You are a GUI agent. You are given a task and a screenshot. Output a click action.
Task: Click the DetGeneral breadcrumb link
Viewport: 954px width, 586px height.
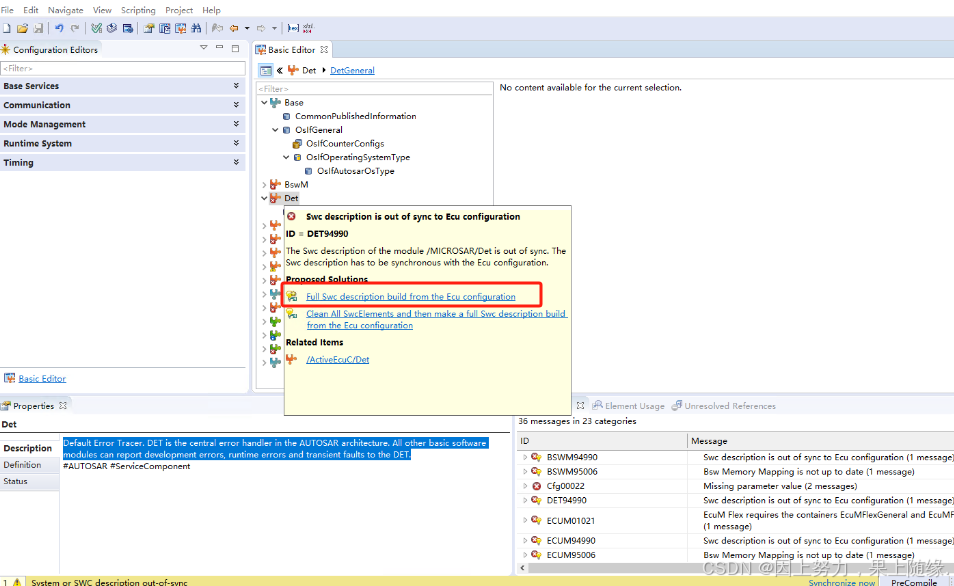352,71
